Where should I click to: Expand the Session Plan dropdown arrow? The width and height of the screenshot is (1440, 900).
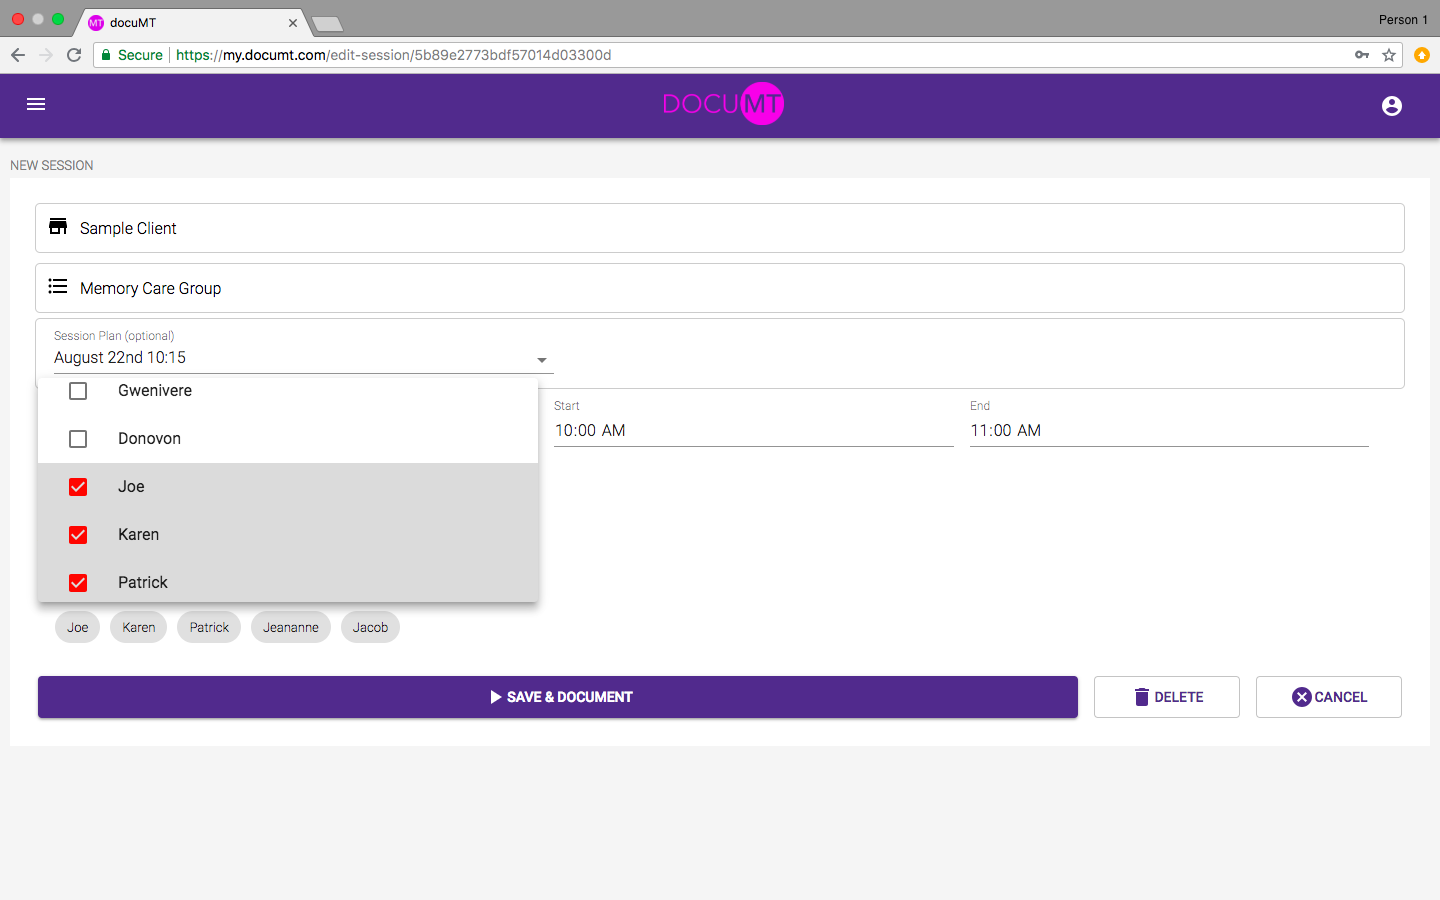point(541,360)
